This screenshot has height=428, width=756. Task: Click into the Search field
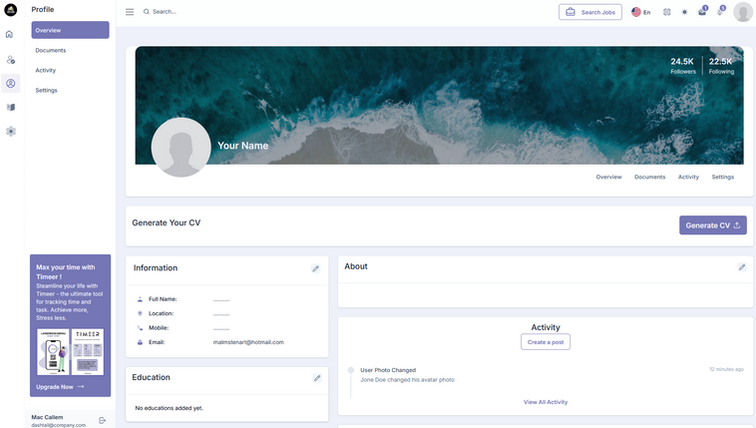164,12
